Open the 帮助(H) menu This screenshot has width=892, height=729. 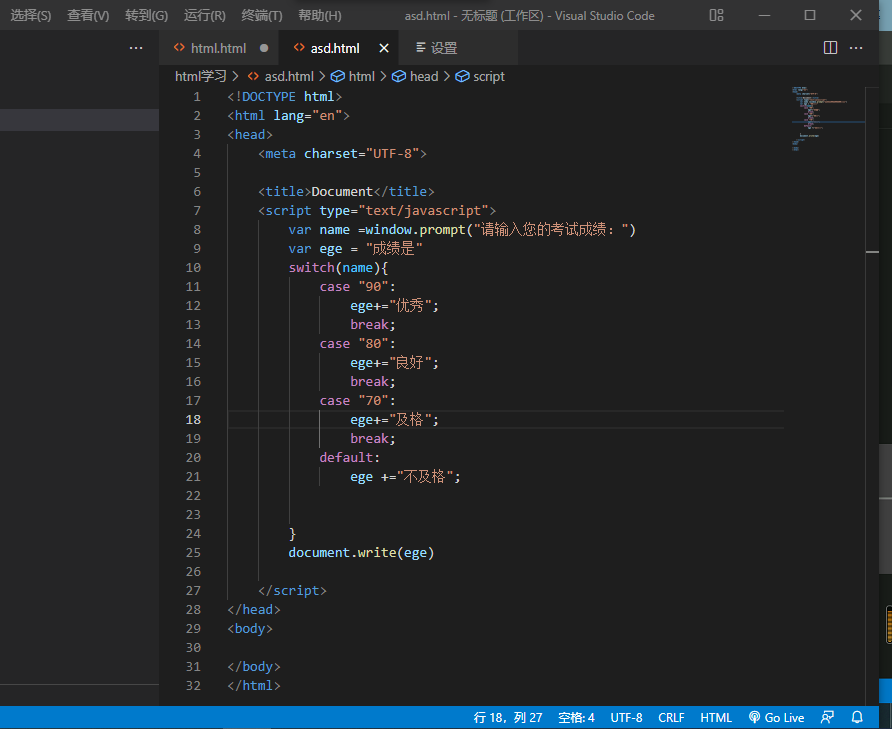[320, 15]
